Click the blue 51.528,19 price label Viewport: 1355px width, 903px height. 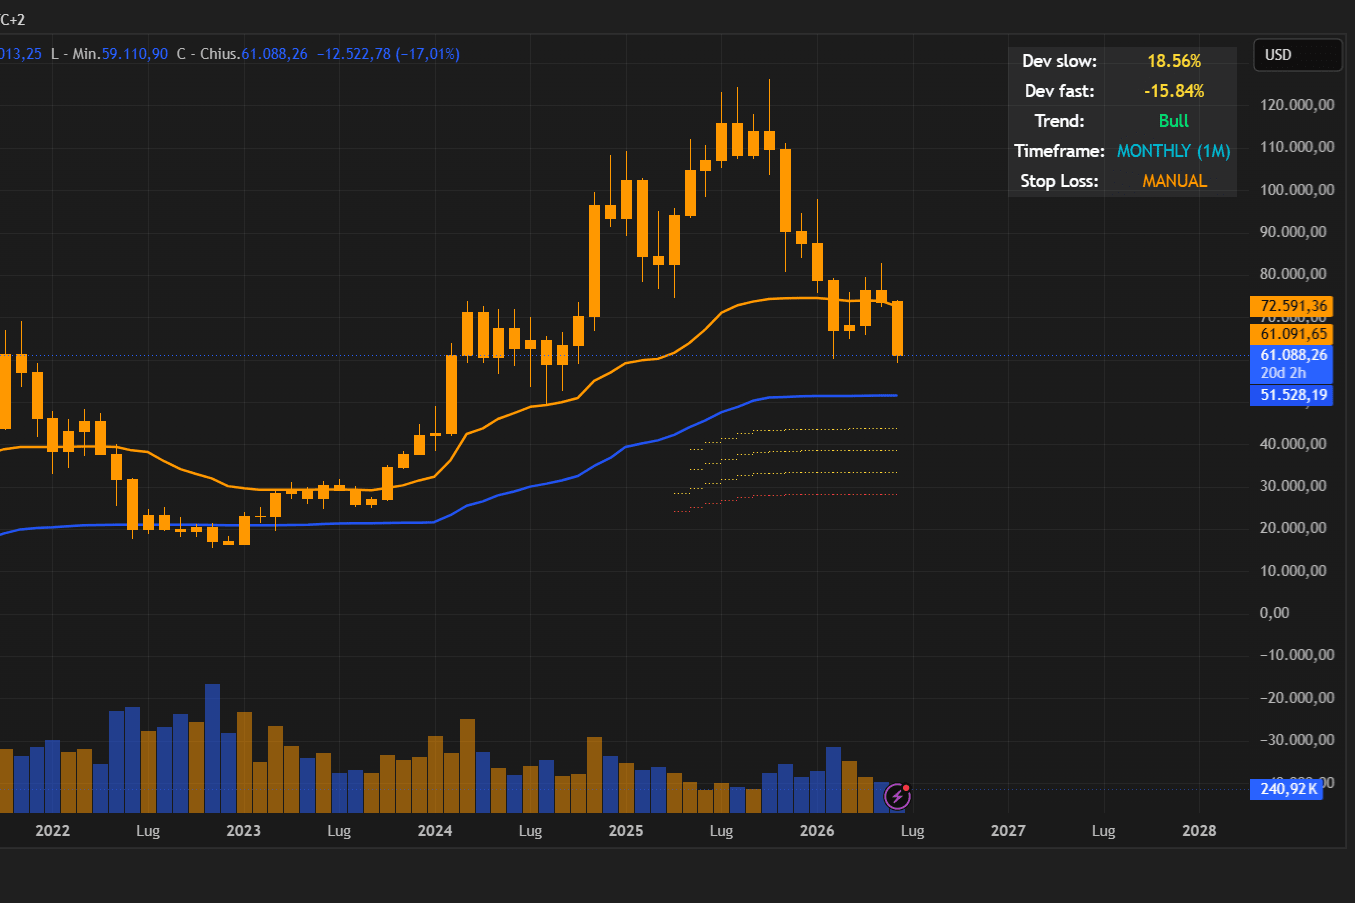pos(1291,395)
